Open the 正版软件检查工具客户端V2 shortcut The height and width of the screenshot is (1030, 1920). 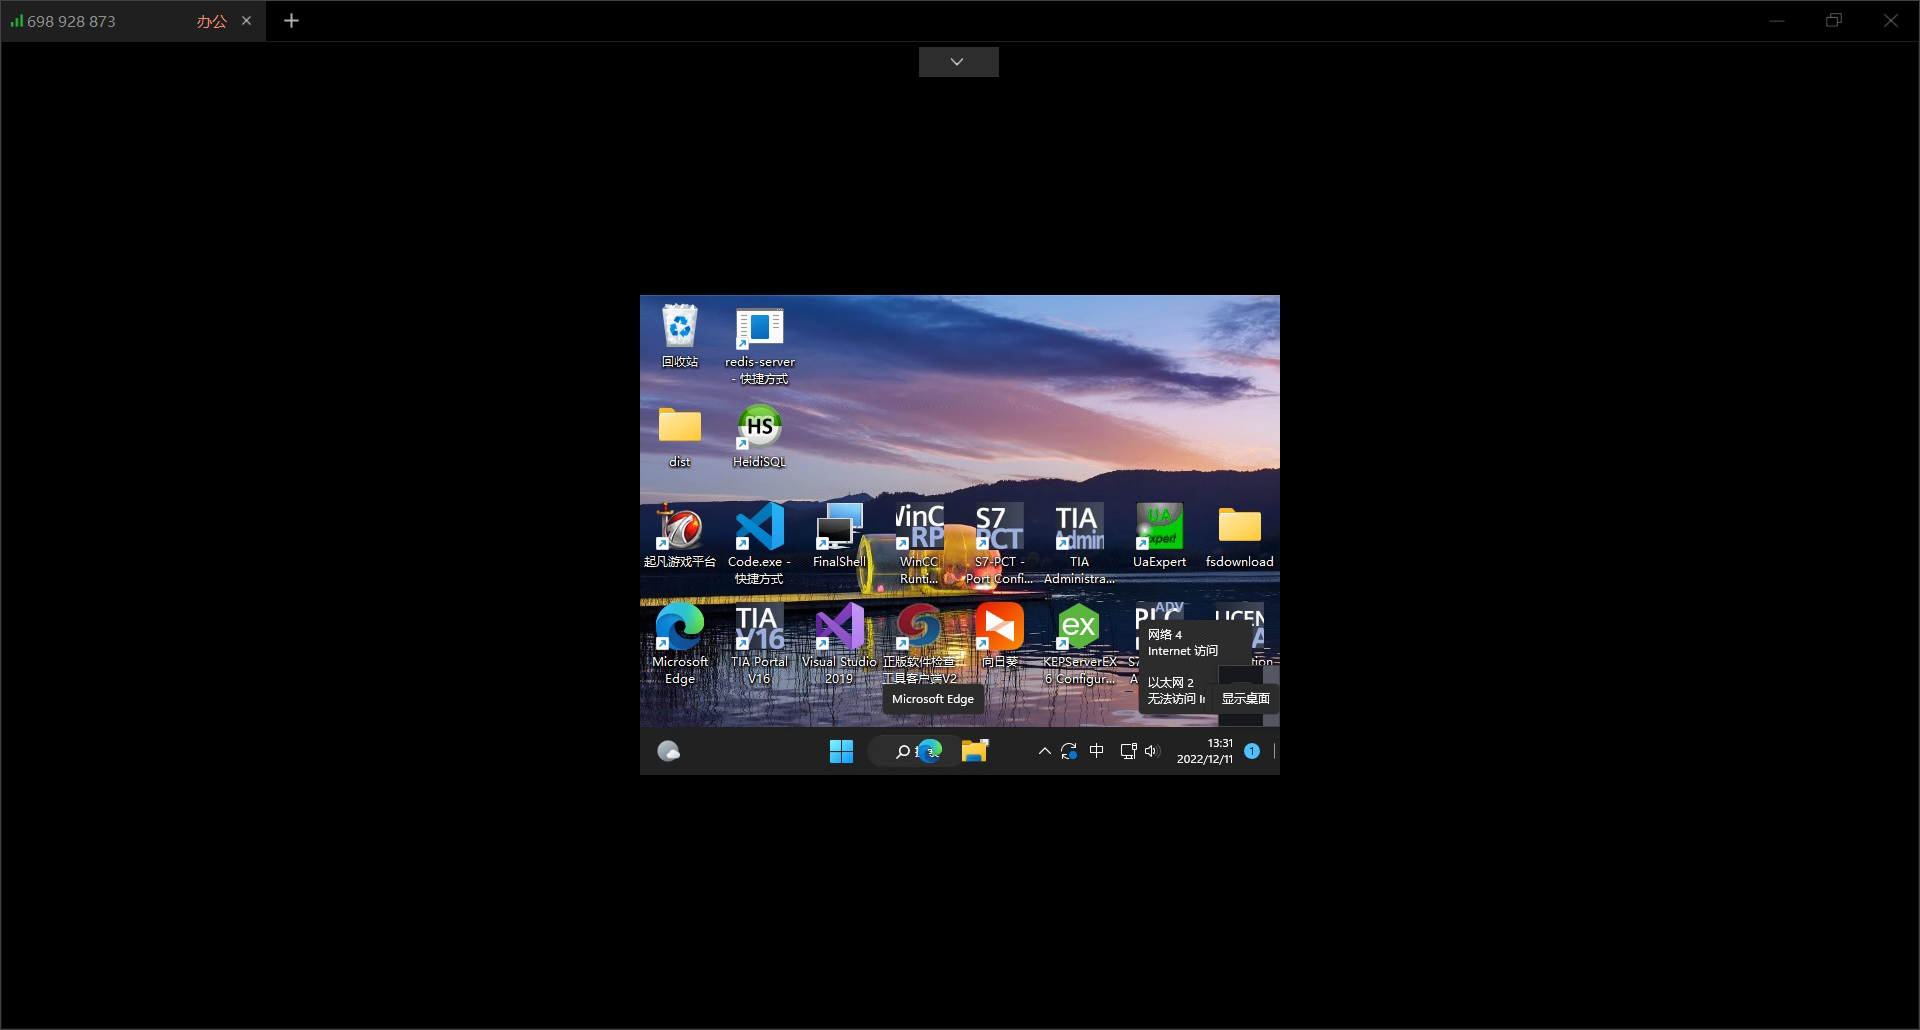coord(920,644)
